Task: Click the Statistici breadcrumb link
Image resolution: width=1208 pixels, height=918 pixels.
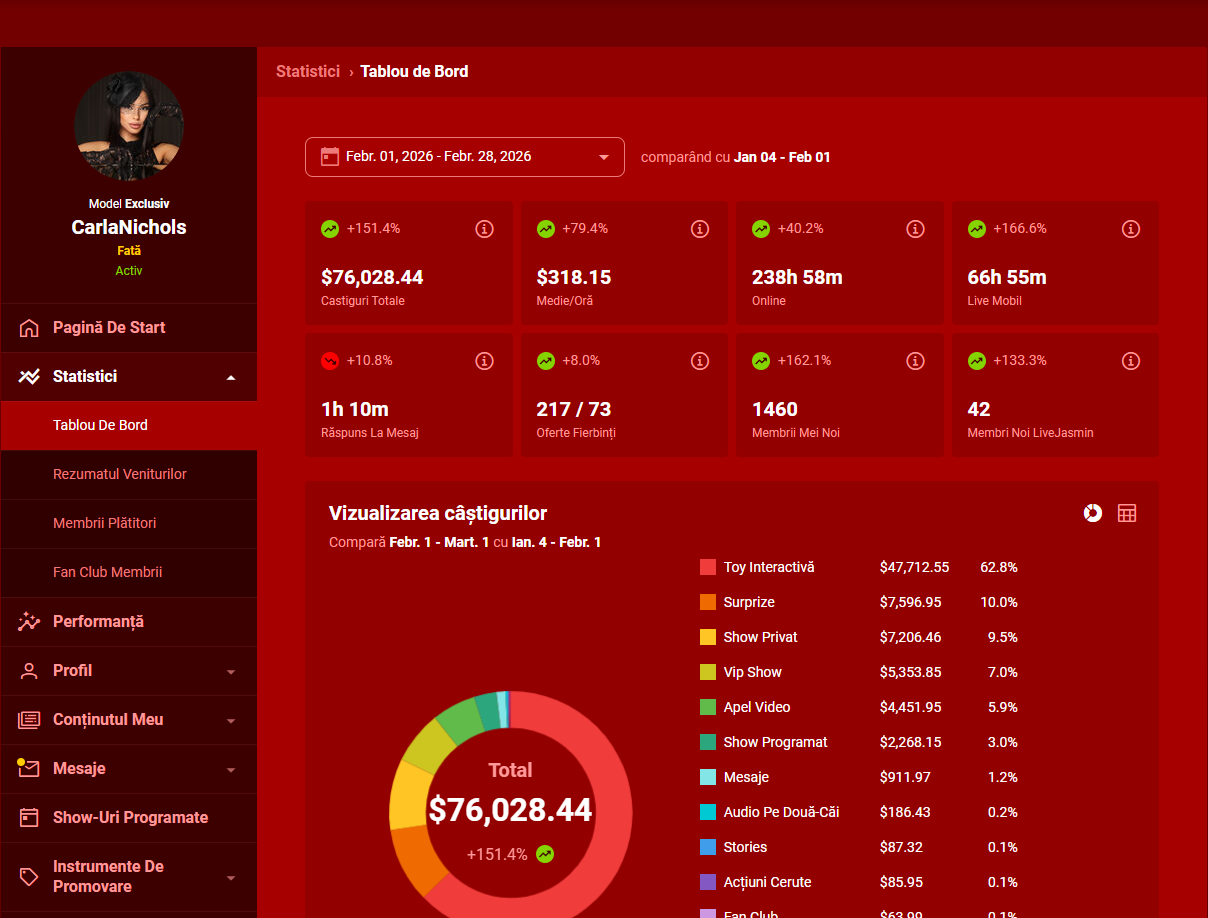Action: [308, 72]
